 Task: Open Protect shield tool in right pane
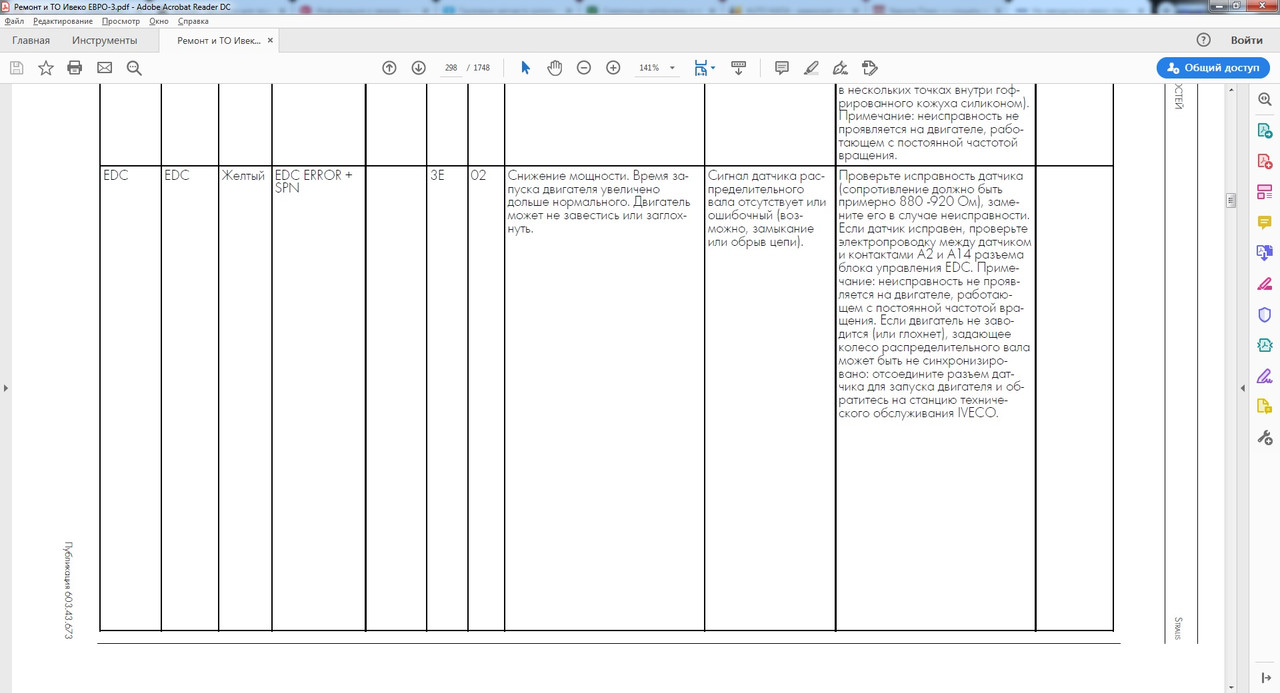pyautogui.click(x=1264, y=315)
